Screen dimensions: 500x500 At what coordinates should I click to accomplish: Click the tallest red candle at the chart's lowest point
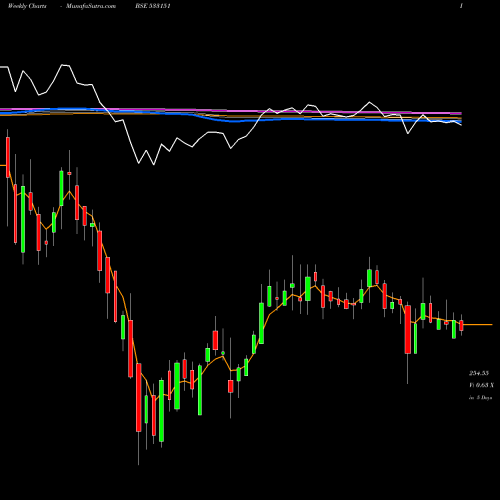point(139,397)
